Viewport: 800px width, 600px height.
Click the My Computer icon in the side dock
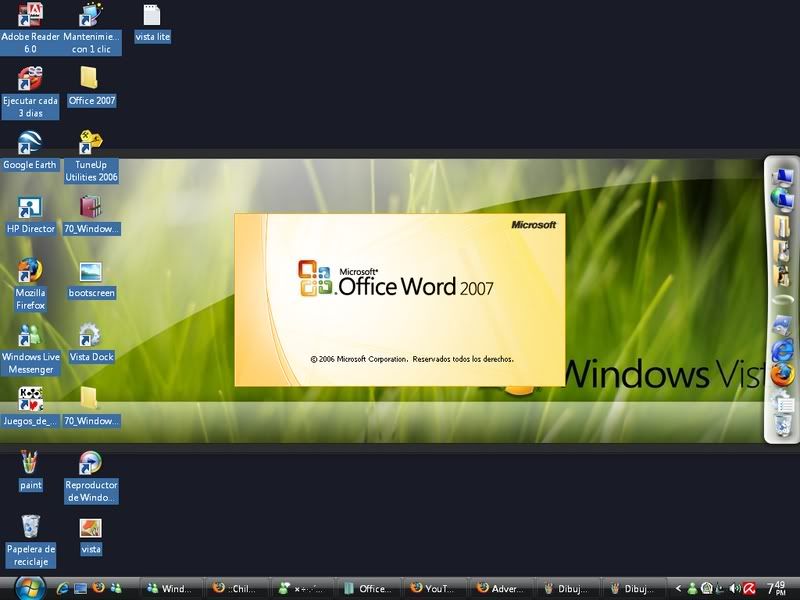tap(782, 177)
